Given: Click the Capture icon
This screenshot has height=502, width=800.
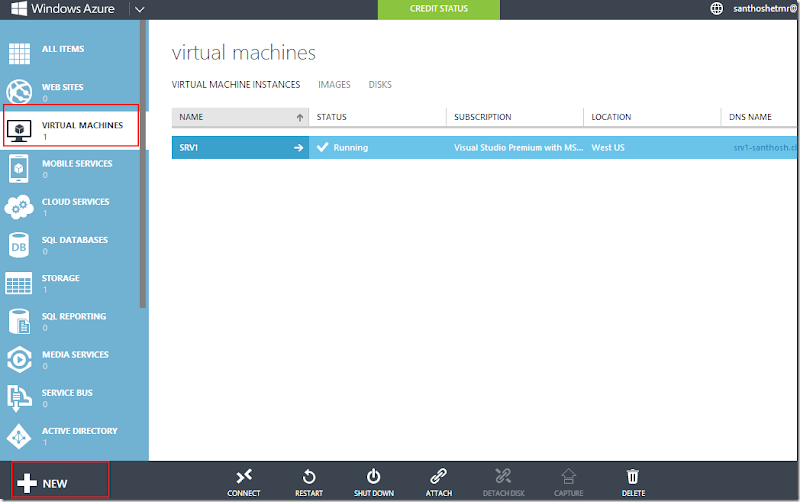Looking at the screenshot, I should pos(568,476).
